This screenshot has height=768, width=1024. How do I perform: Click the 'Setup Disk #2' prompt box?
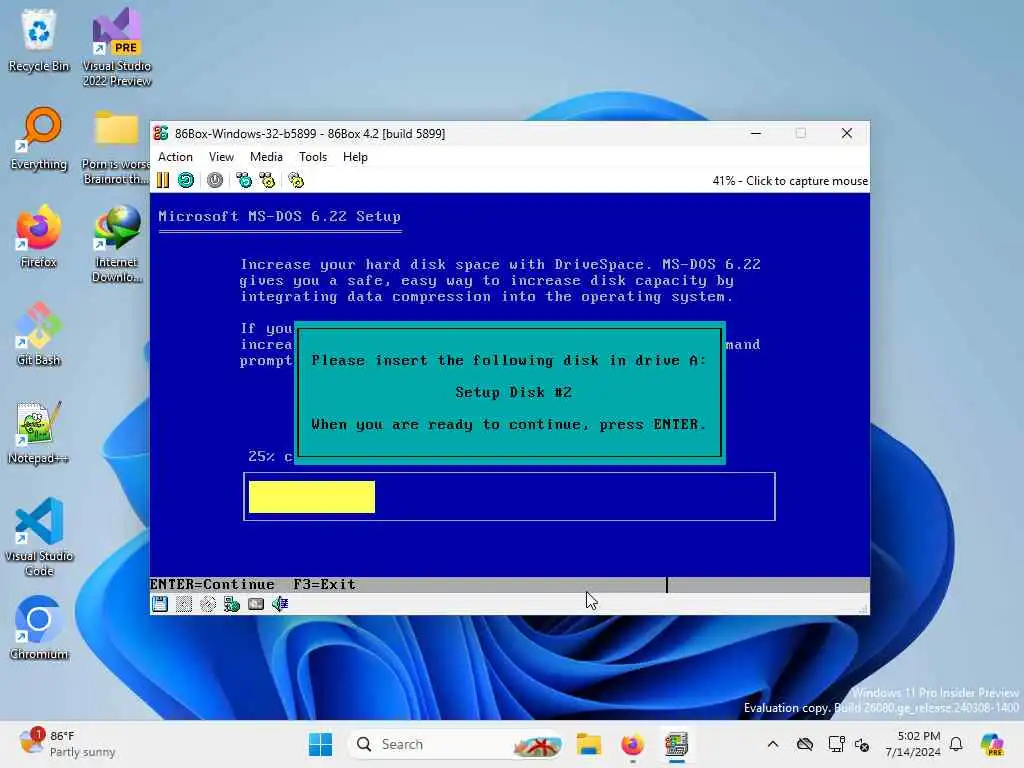[509, 392]
